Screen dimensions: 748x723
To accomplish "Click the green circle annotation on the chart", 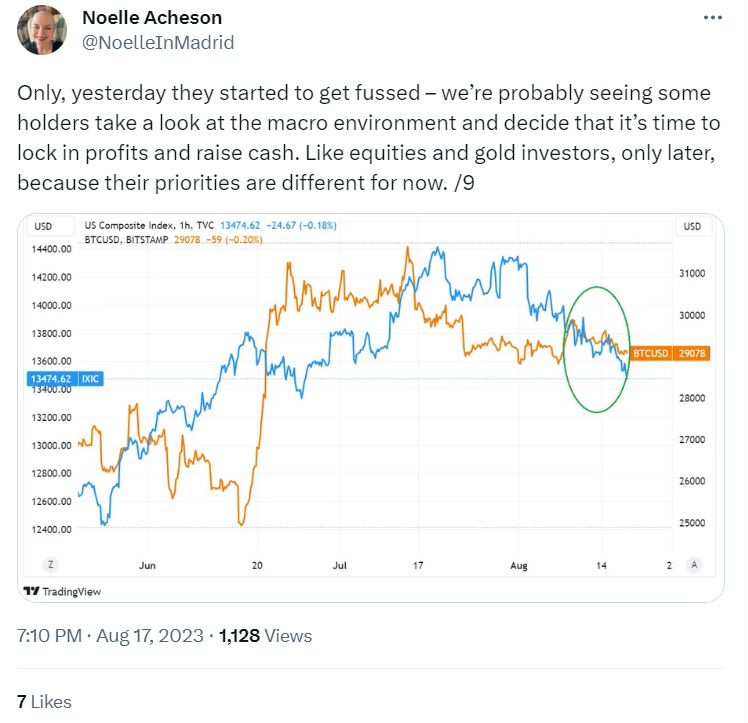I will [596, 350].
